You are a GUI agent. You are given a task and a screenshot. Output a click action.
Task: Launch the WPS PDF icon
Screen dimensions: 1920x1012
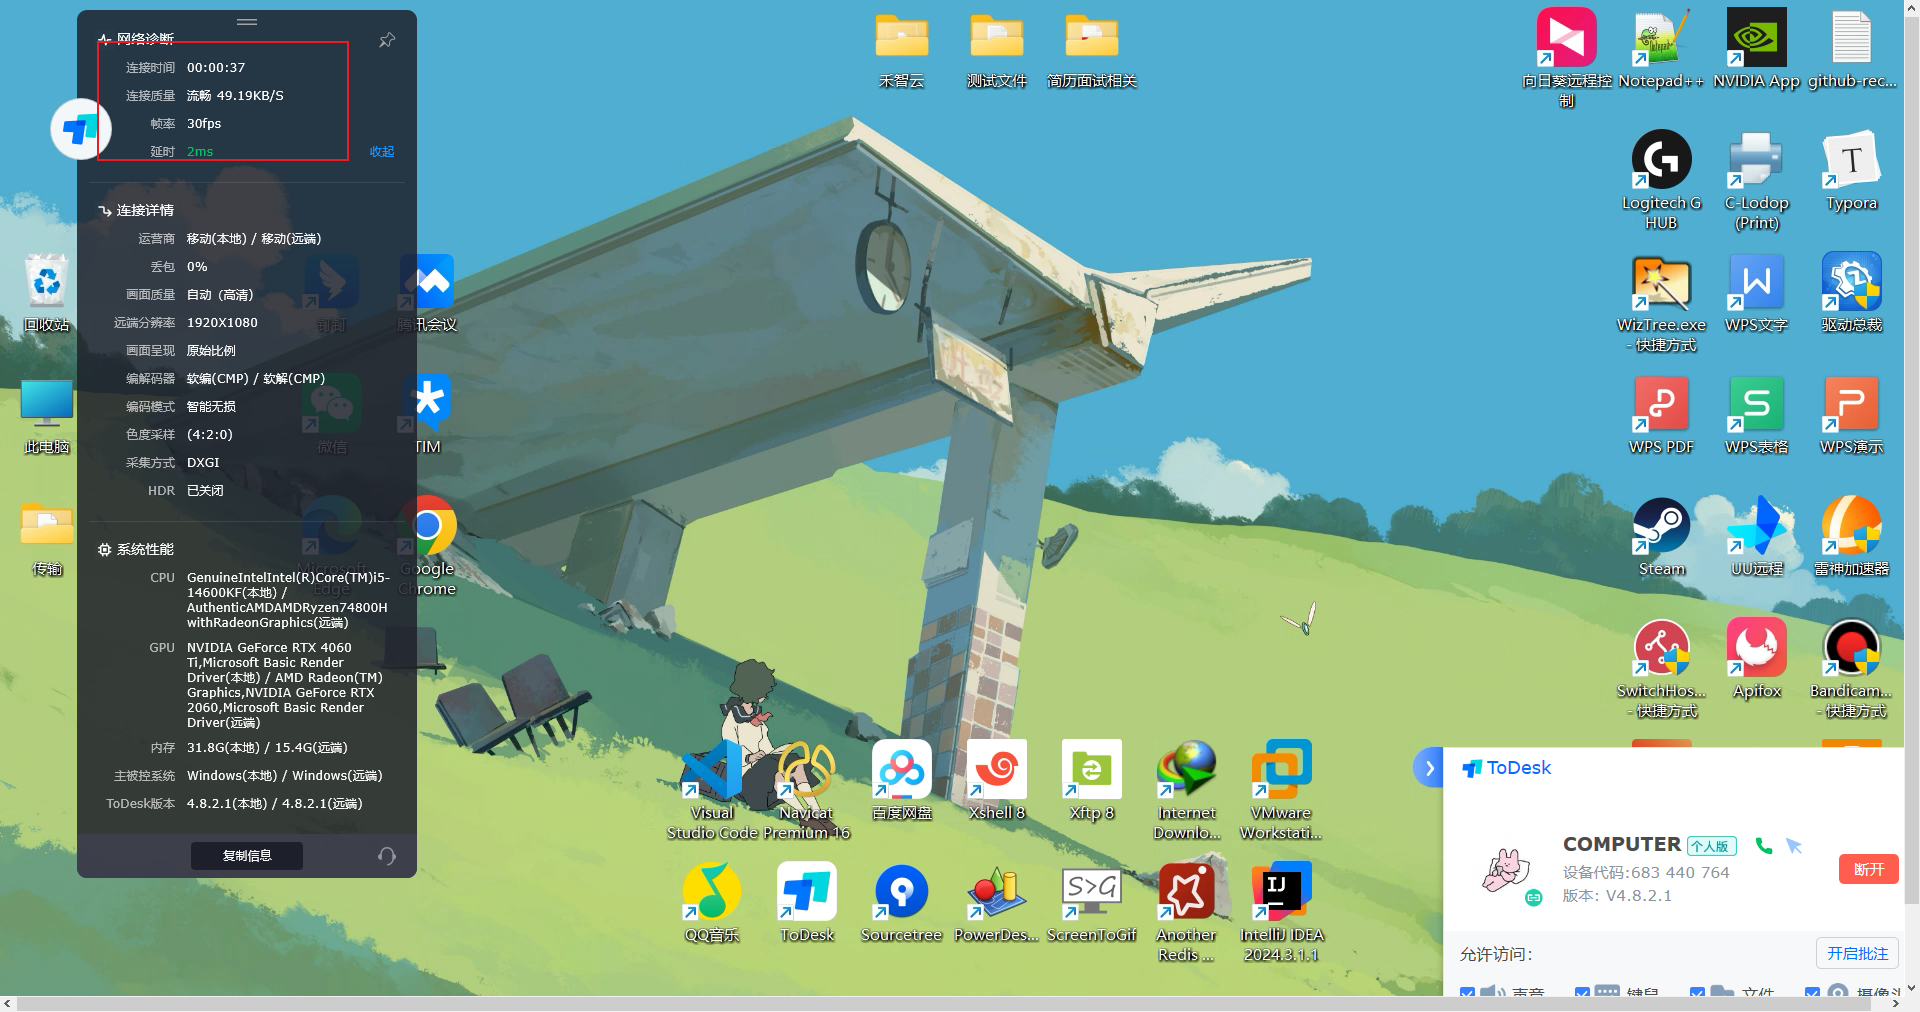pos(1661,416)
